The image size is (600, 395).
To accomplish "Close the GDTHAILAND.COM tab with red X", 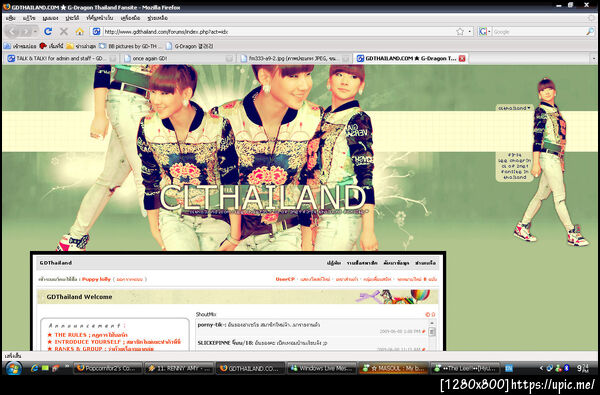I will pyautogui.click(x=462, y=59).
